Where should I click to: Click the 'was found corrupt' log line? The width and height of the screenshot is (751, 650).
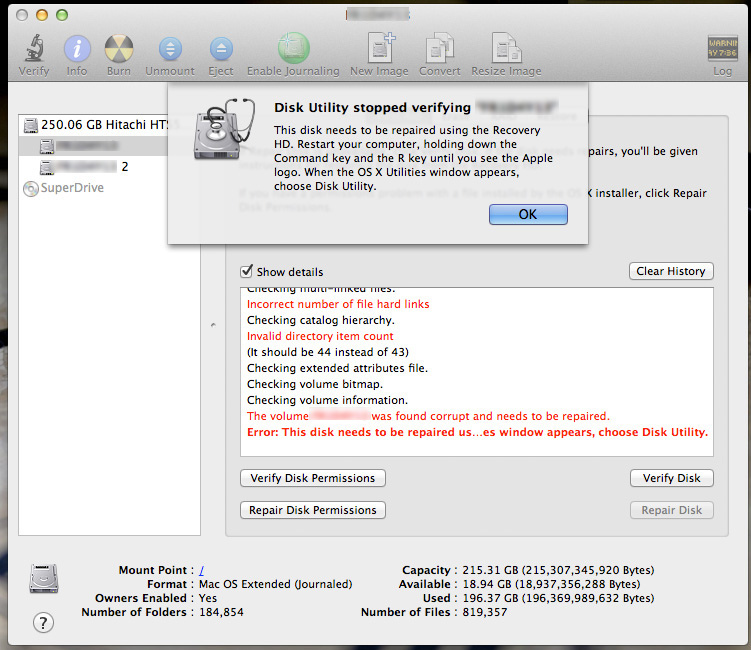point(428,416)
